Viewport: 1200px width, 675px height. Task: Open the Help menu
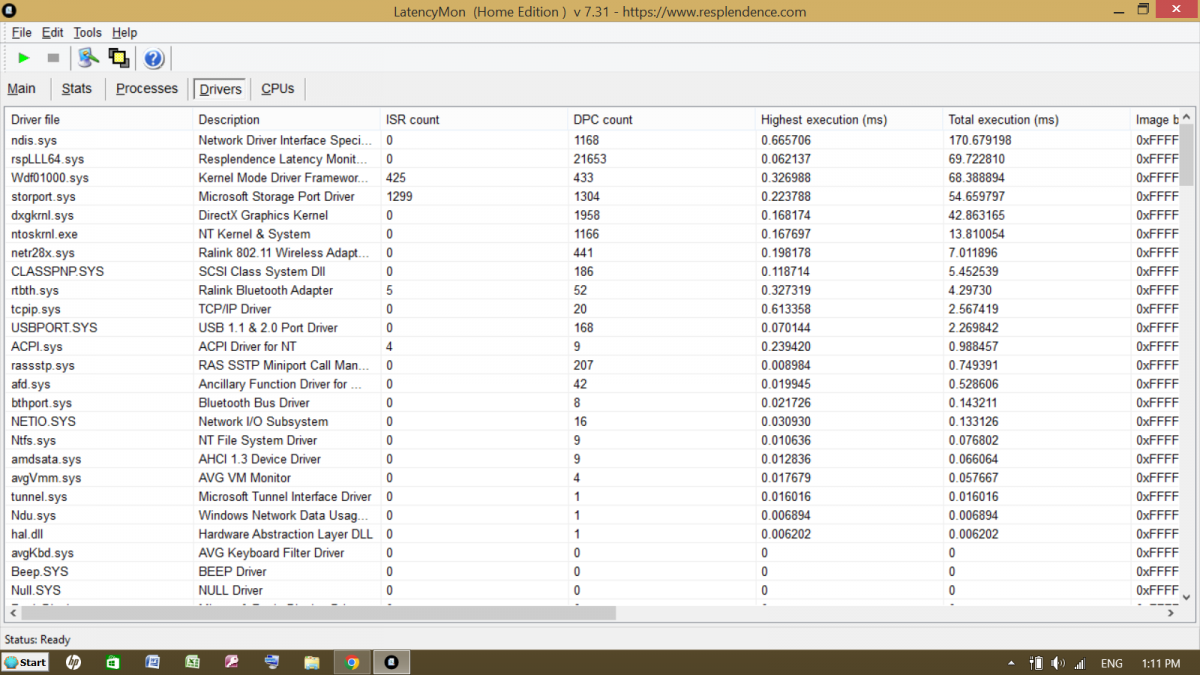point(125,33)
